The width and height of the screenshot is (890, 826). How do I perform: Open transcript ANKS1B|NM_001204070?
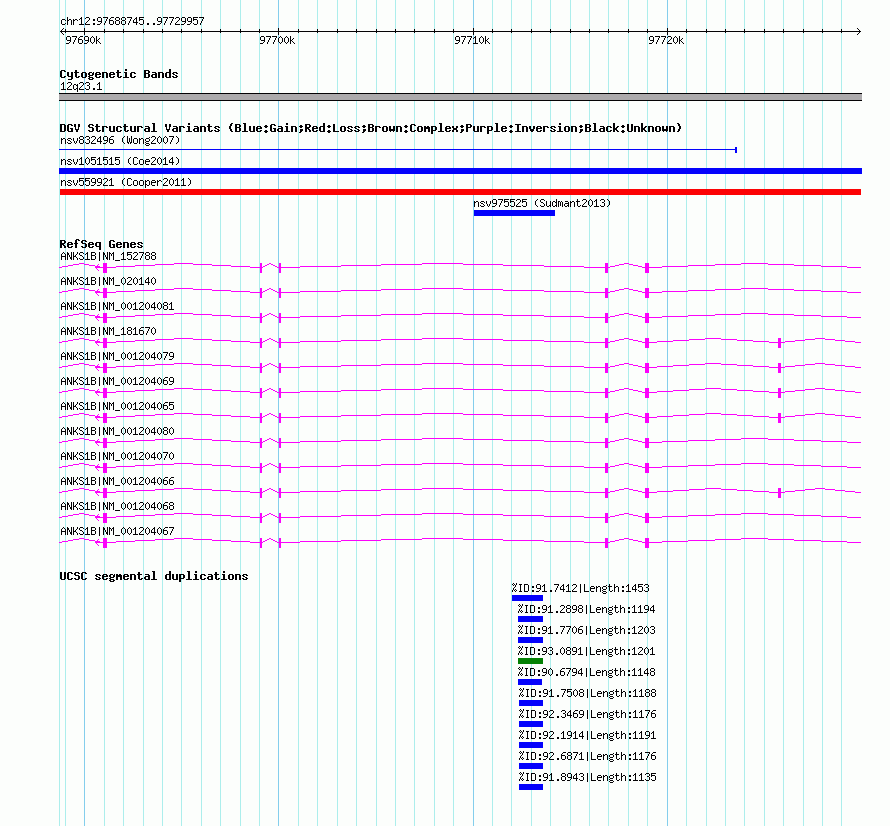coord(117,456)
